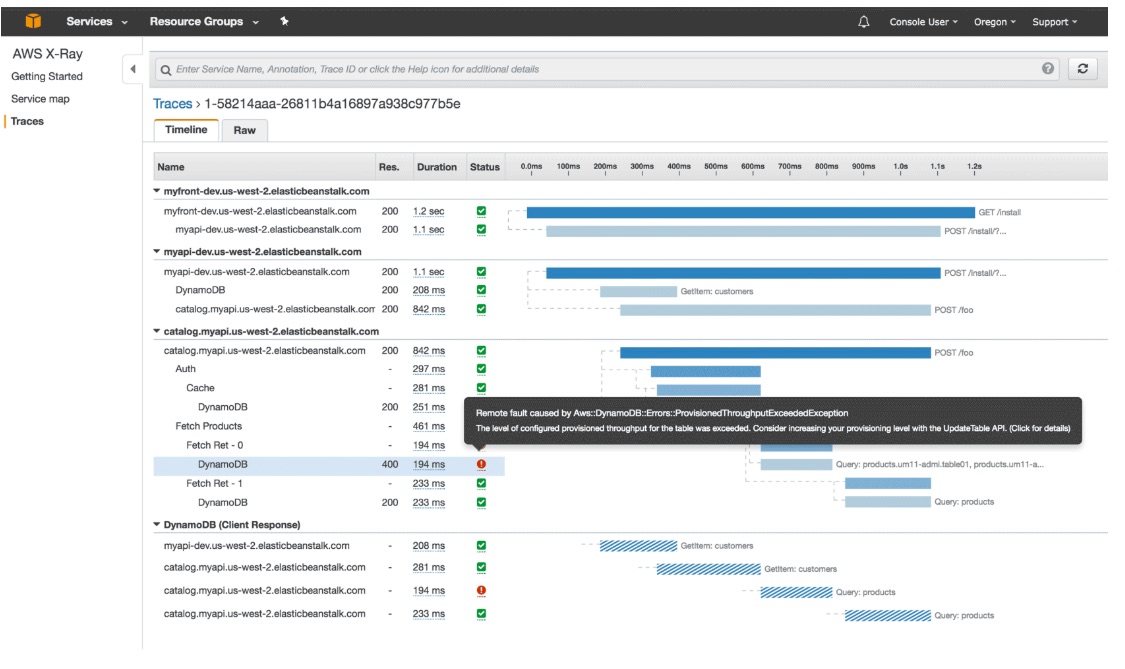Click status check on Fetch Ret - 1 row

pyautogui.click(x=481, y=484)
